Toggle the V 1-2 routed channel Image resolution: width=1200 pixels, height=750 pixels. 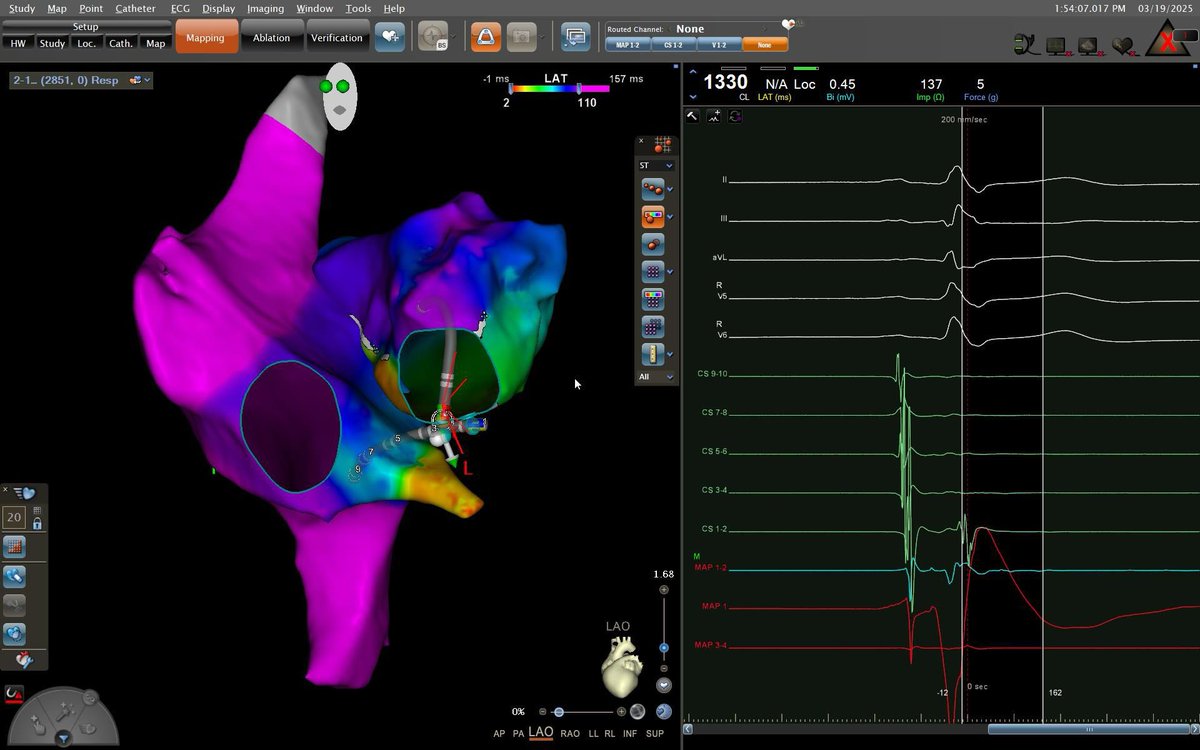pos(718,45)
